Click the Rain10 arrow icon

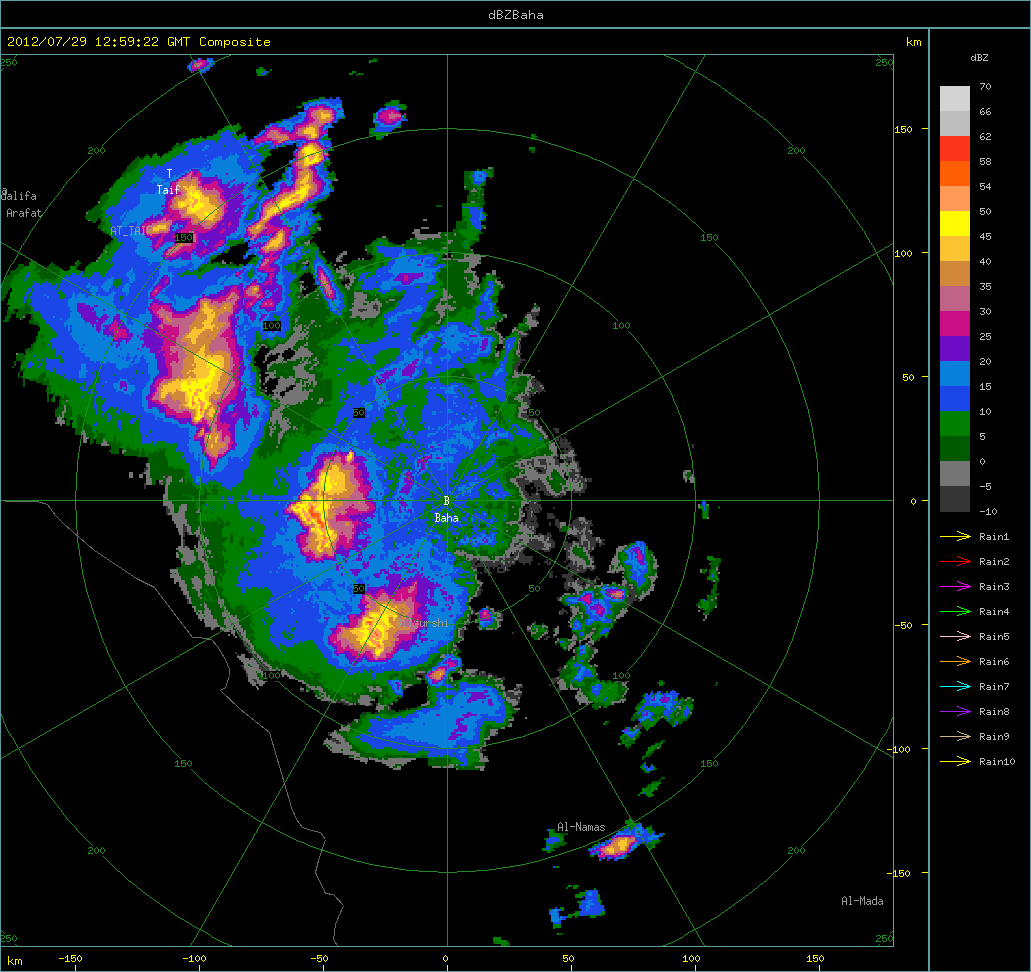955,762
